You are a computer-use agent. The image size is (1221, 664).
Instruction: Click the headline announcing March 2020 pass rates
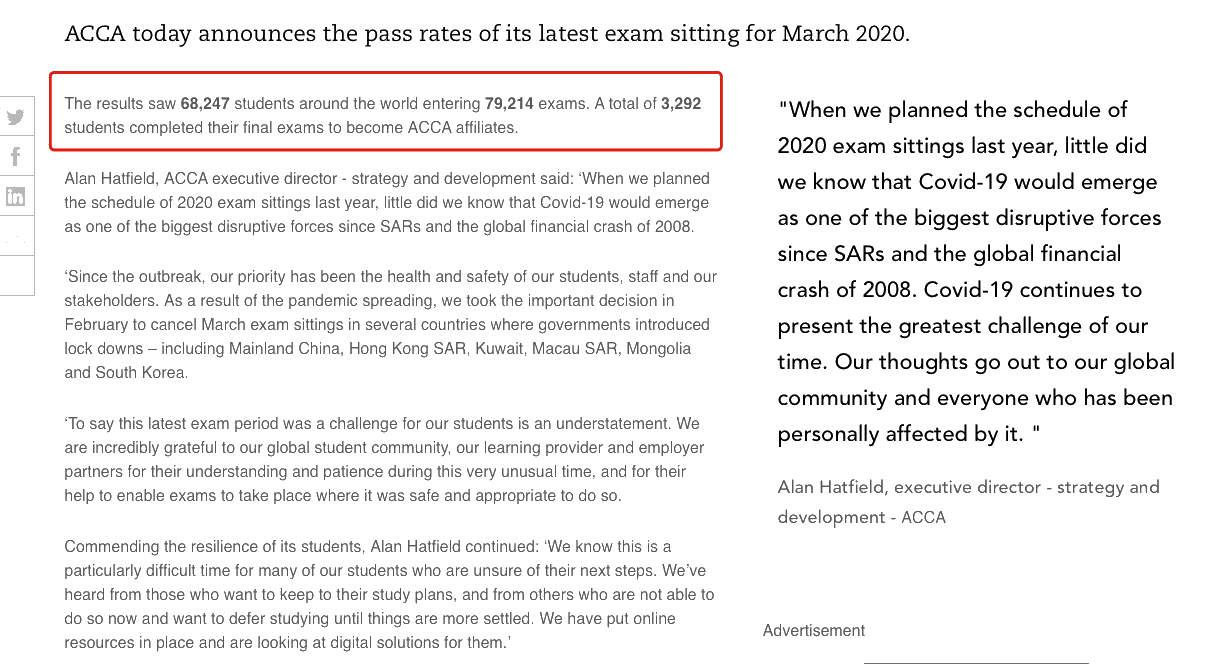pos(487,33)
